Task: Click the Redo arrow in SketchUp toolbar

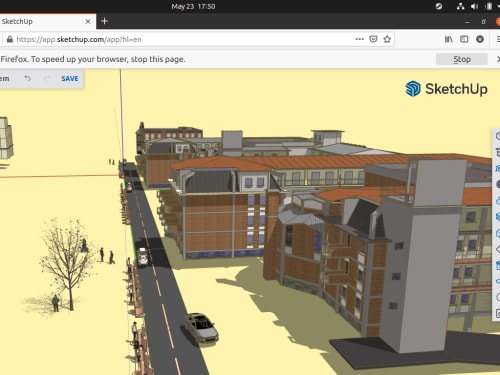Action: click(47, 79)
